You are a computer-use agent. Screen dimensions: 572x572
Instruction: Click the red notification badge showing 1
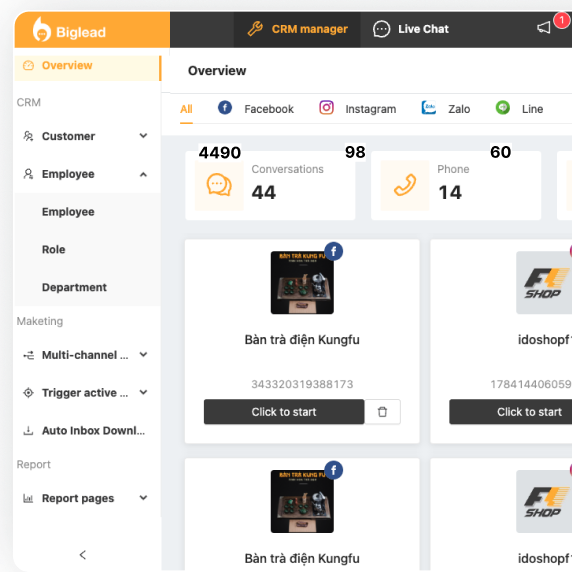coord(561,20)
